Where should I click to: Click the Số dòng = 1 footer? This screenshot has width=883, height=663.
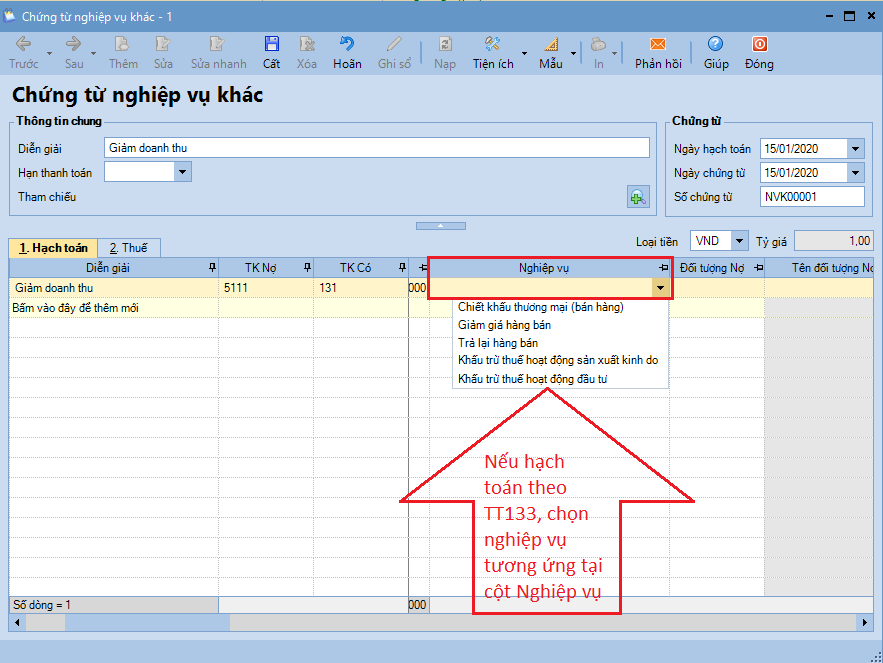(x=114, y=605)
